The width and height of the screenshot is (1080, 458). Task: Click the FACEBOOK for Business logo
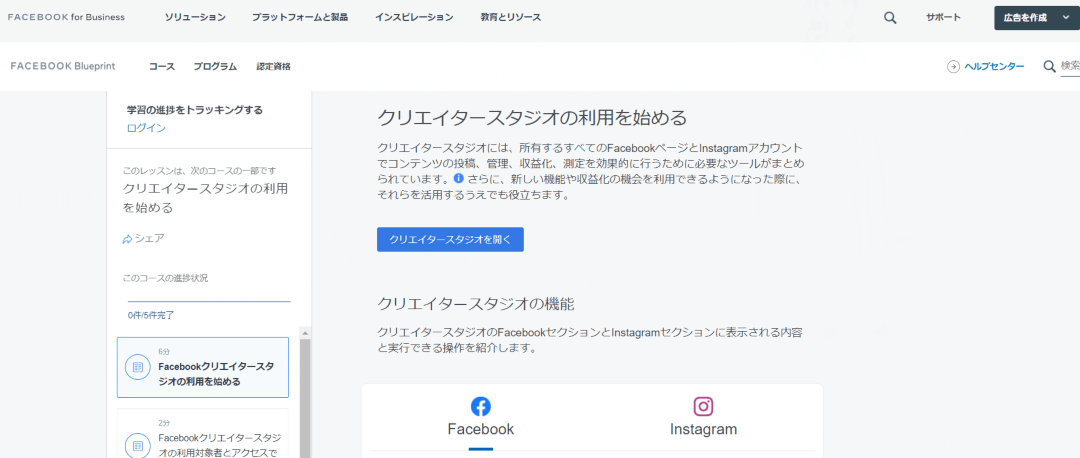[x=66, y=17]
